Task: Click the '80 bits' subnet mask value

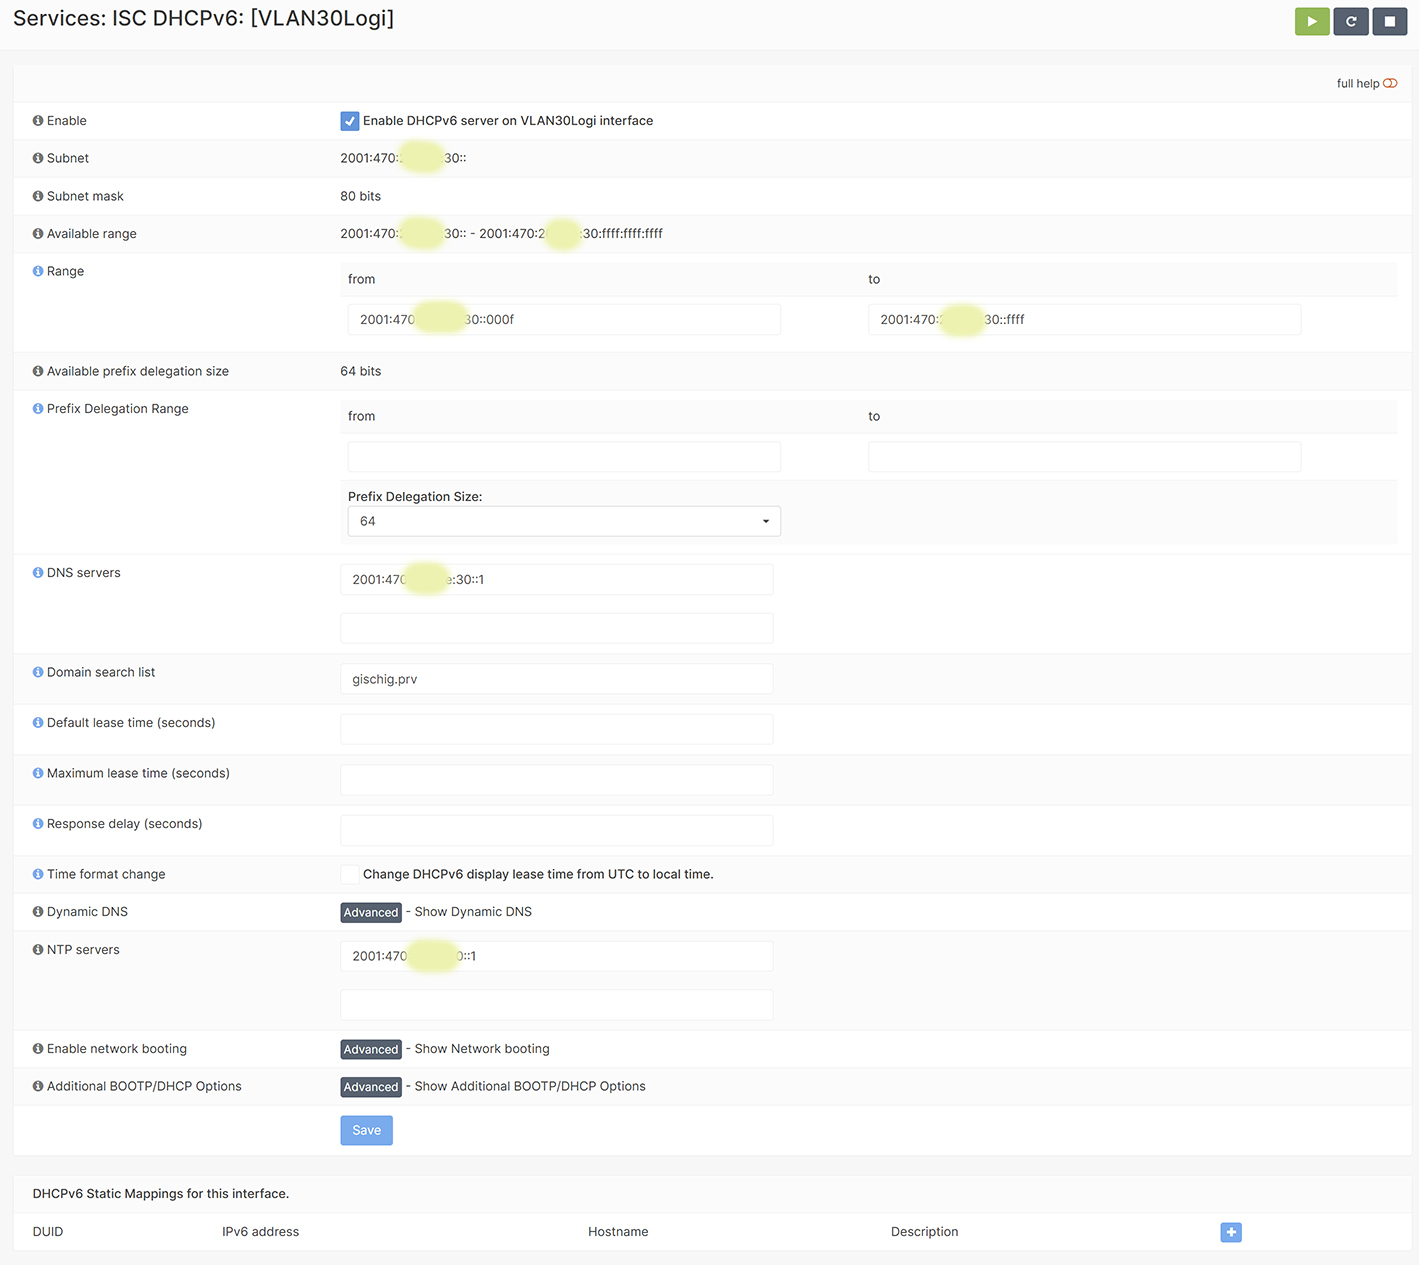Action: click(x=361, y=196)
